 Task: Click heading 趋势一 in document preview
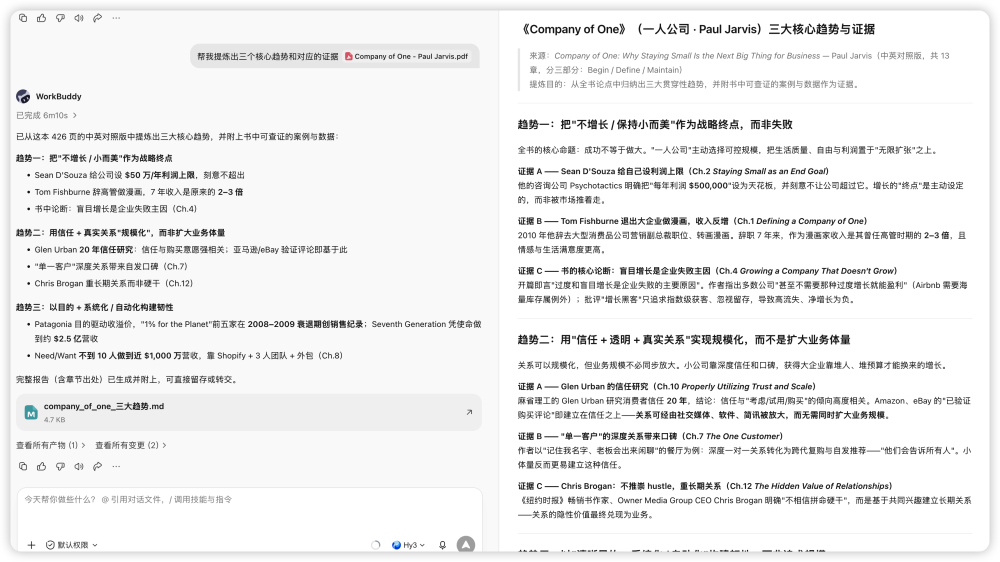coord(654,124)
